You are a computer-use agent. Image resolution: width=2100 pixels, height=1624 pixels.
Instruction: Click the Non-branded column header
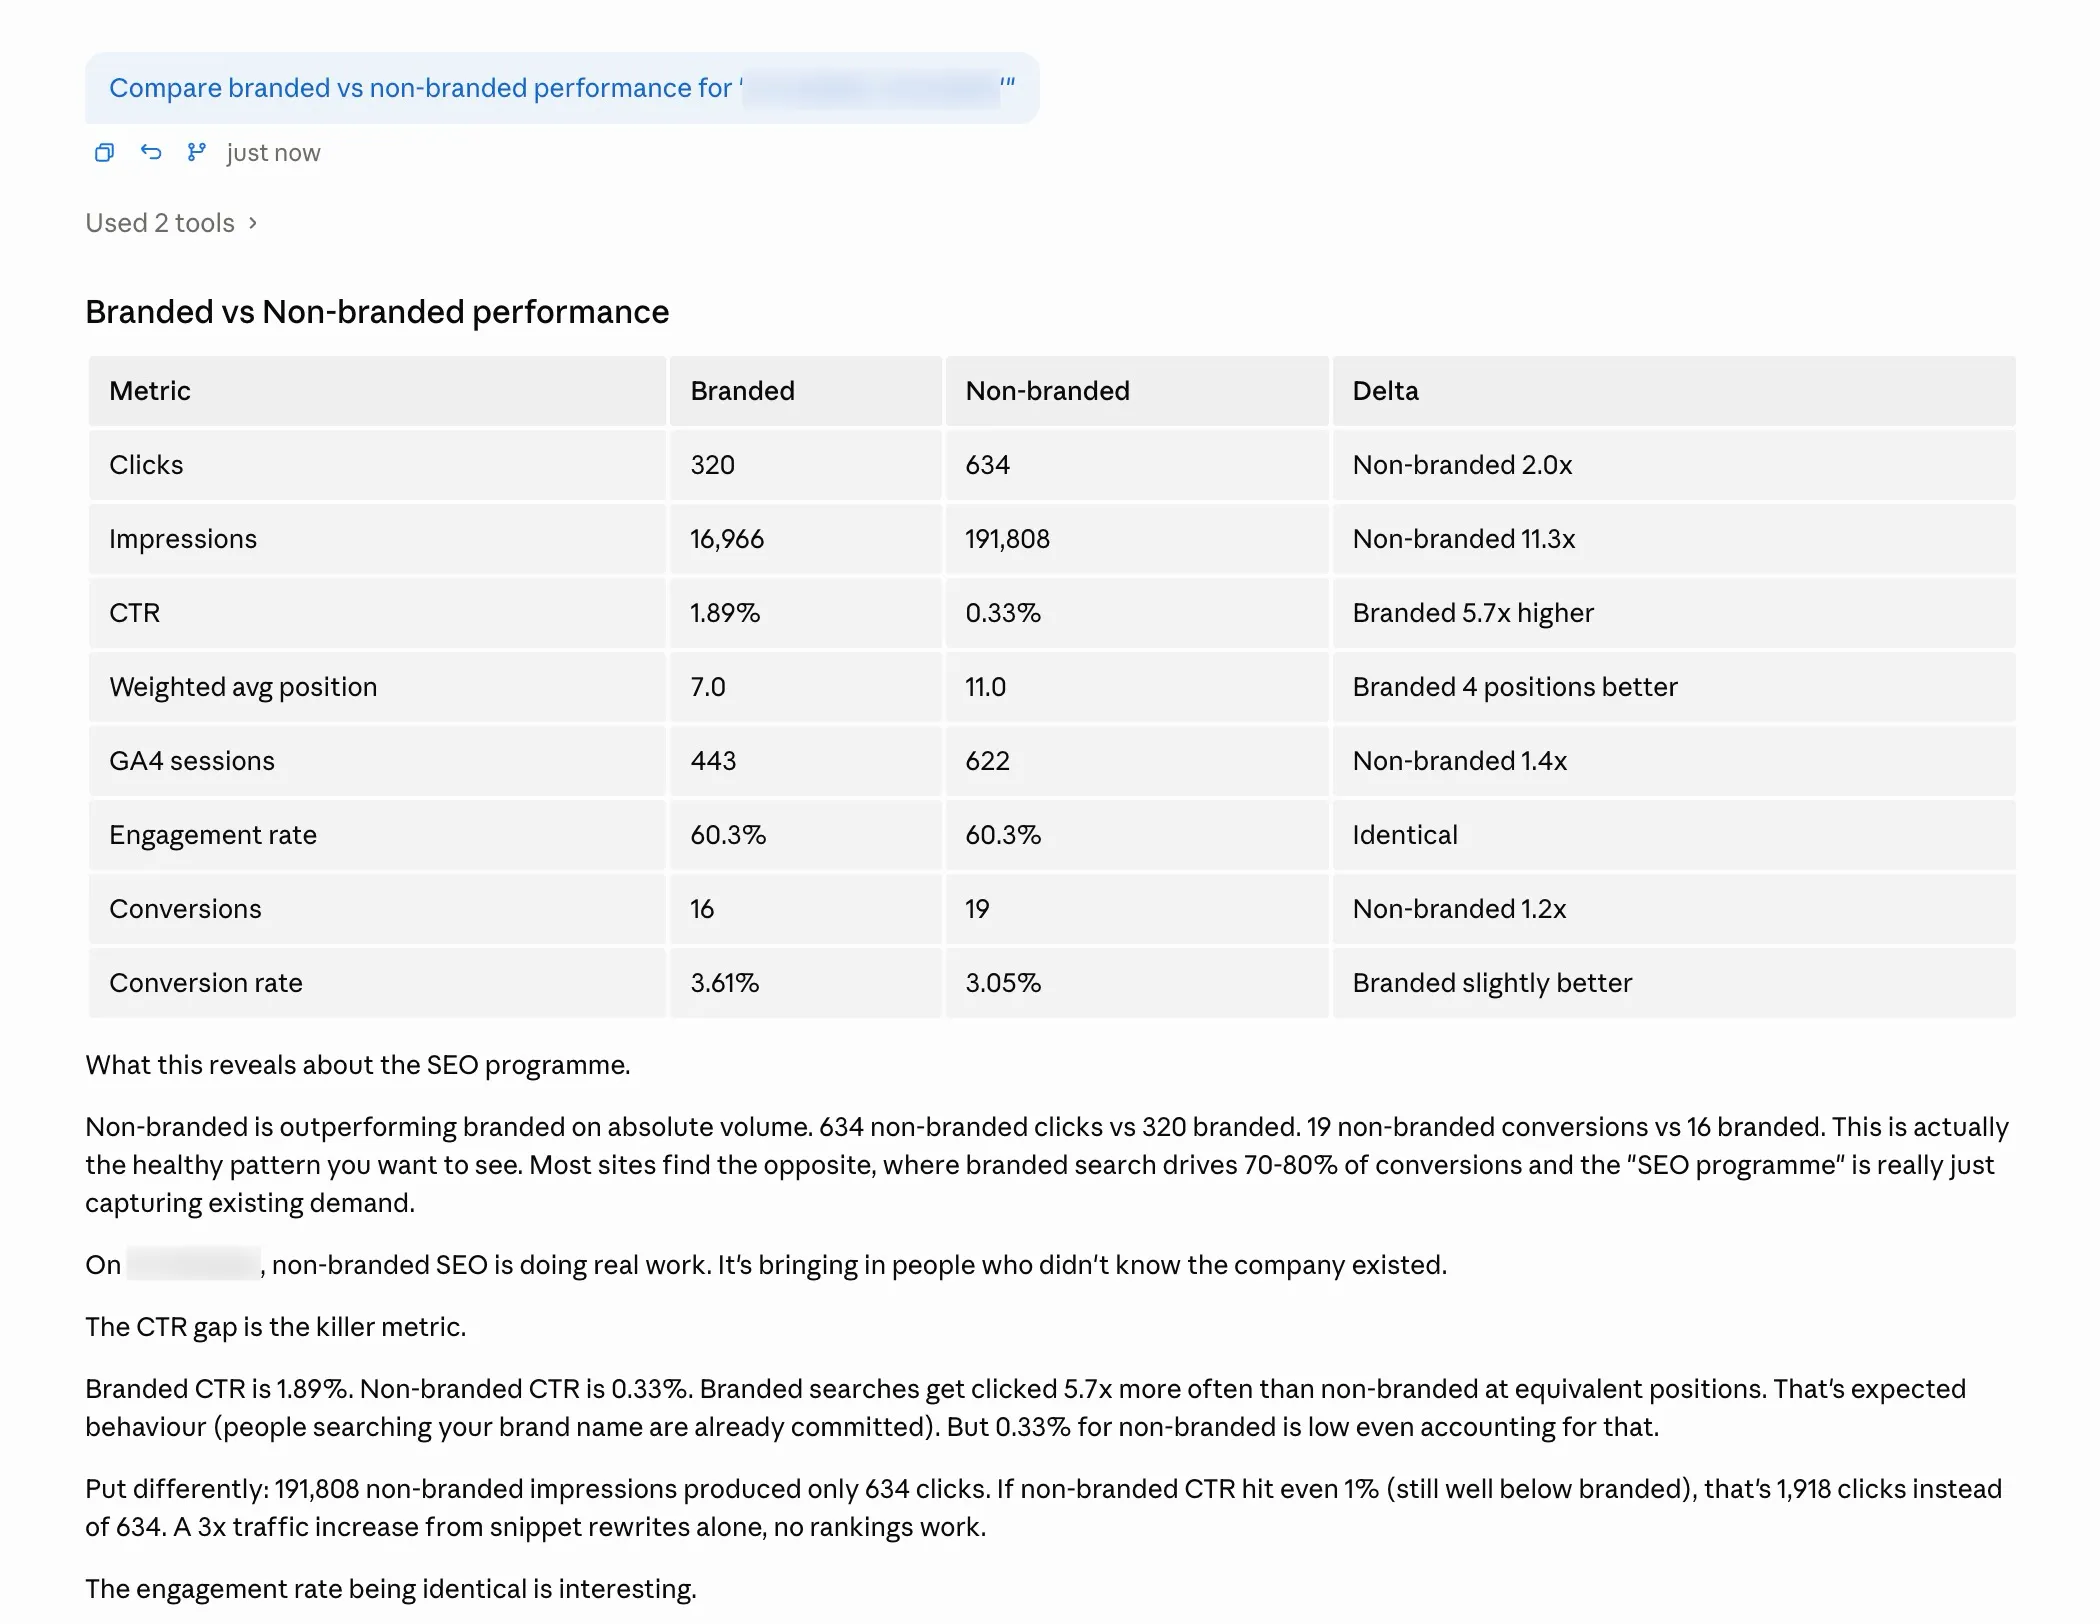(1047, 391)
